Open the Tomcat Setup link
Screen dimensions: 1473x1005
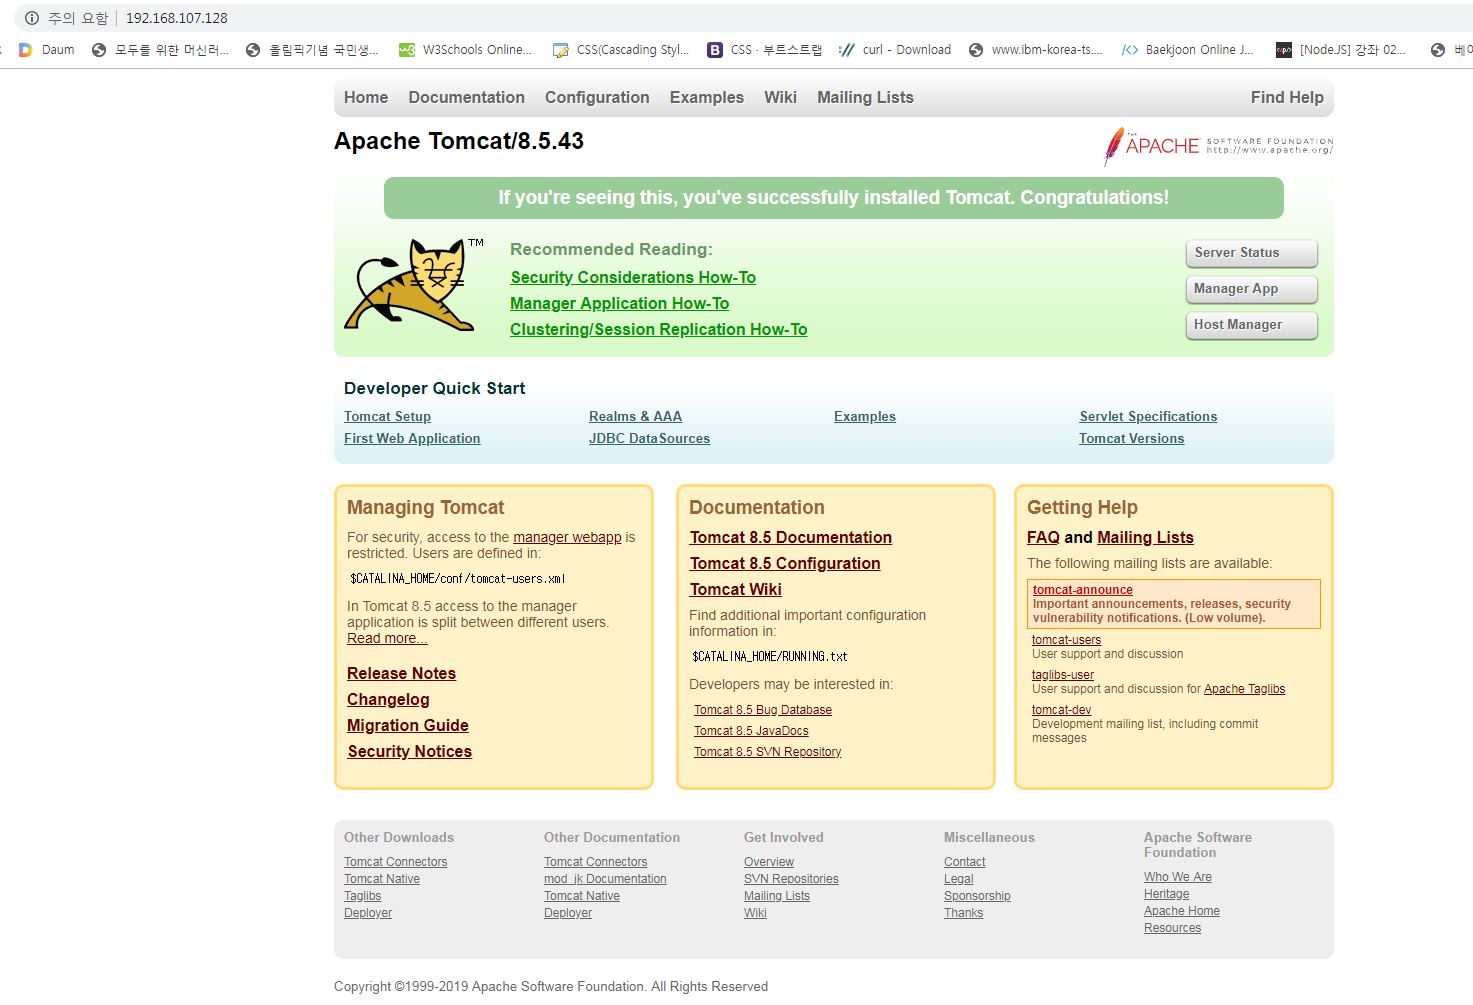[x=387, y=417]
